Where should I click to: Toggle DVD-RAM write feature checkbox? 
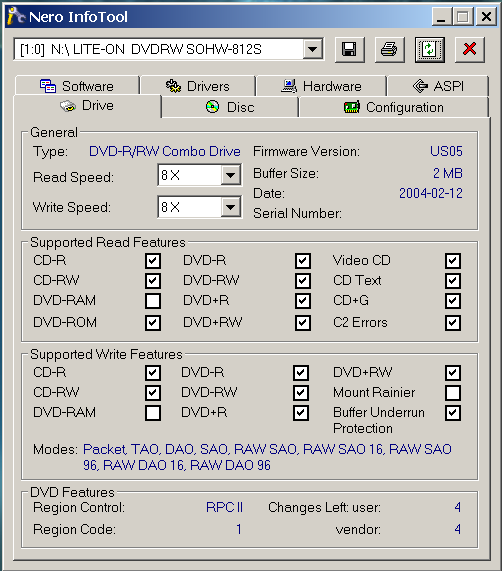pos(153,413)
